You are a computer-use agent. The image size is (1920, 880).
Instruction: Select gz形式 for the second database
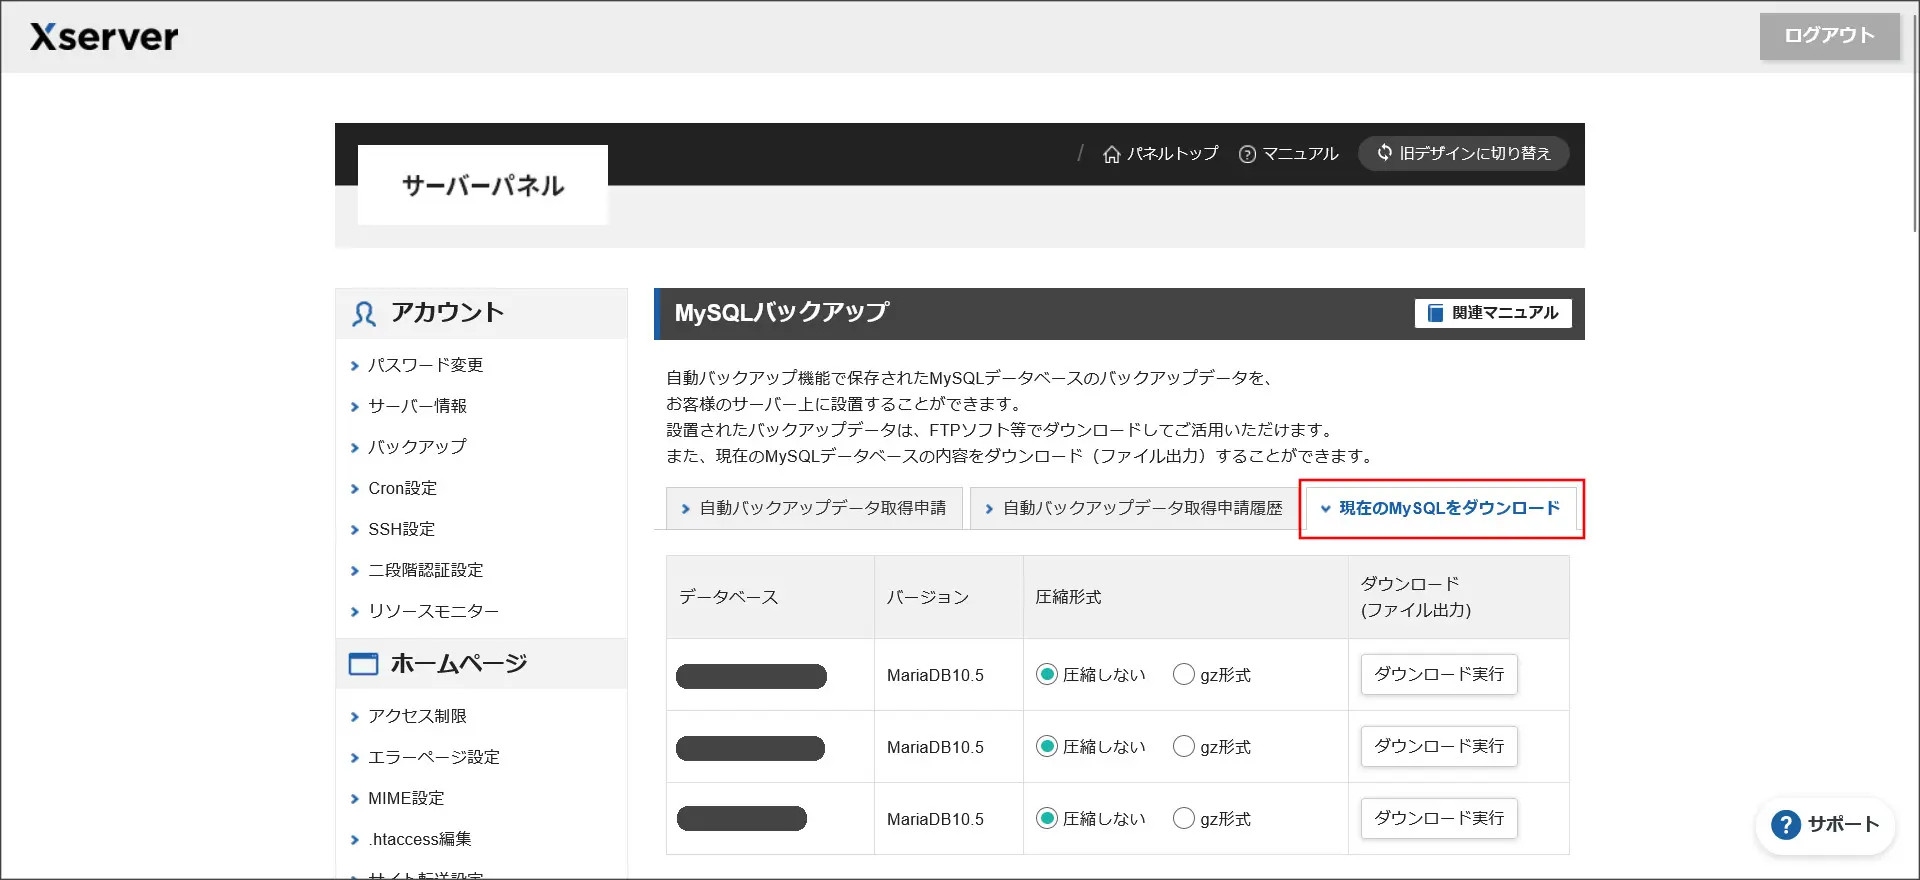[x=1184, y=747]
